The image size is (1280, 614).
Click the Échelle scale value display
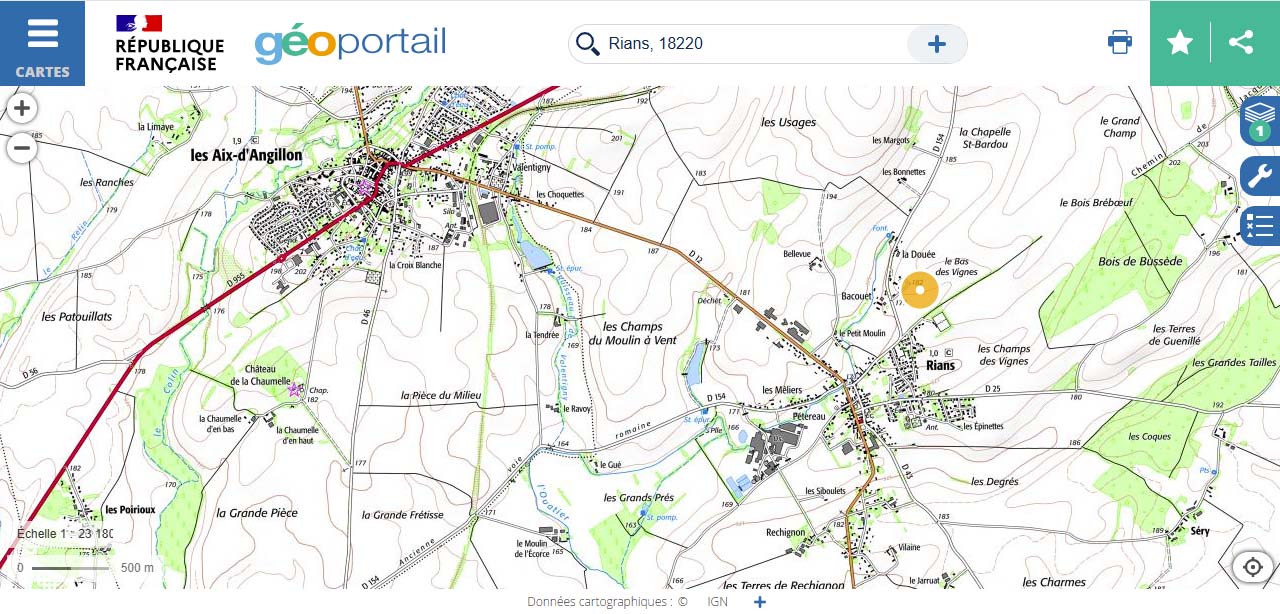click(66, 534)
